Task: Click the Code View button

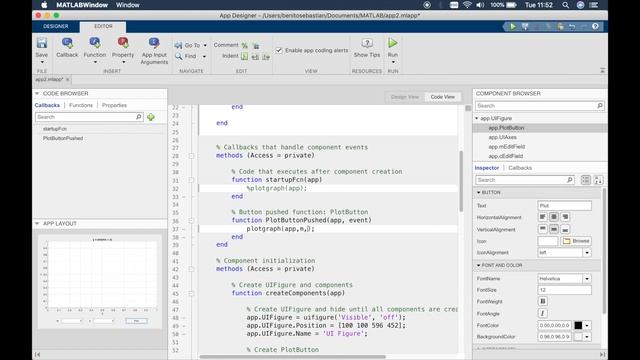Action: click(x=442, y=97)
